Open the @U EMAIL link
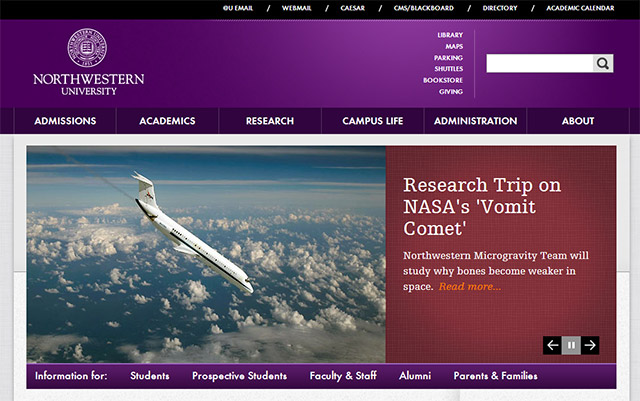640x401 pixels. coord(238,8)
